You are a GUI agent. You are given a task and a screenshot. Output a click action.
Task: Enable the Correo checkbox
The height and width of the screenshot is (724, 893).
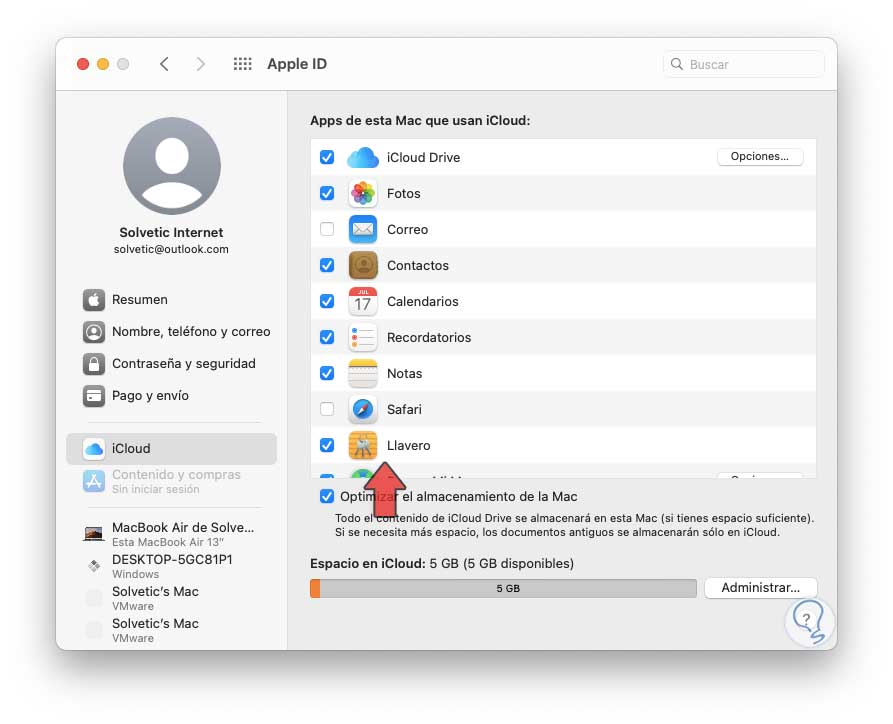coord(327,229)
